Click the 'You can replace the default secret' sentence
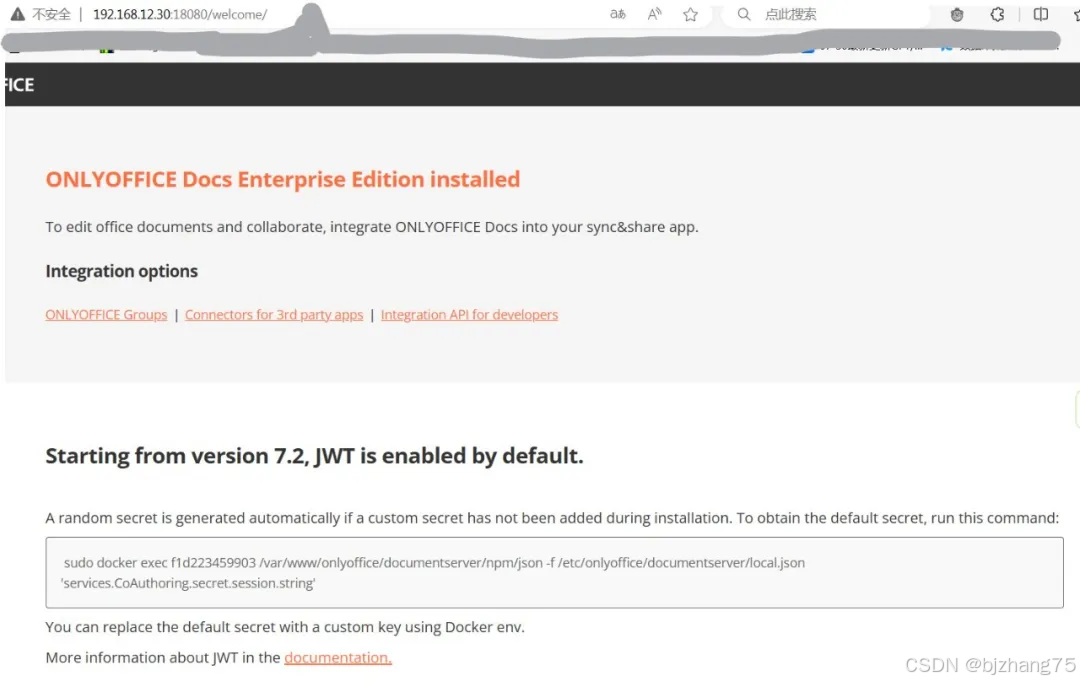 [284, 627]
